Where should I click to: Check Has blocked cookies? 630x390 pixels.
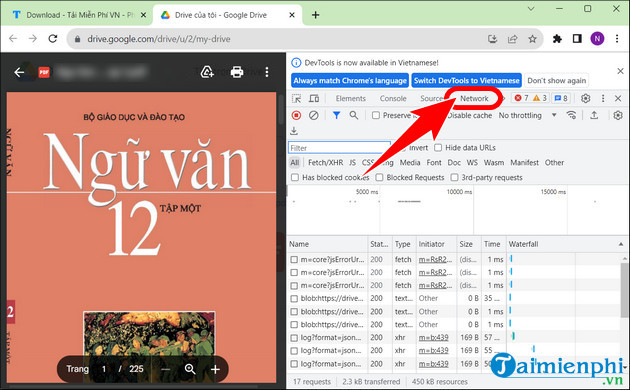(x=295, y=178)
